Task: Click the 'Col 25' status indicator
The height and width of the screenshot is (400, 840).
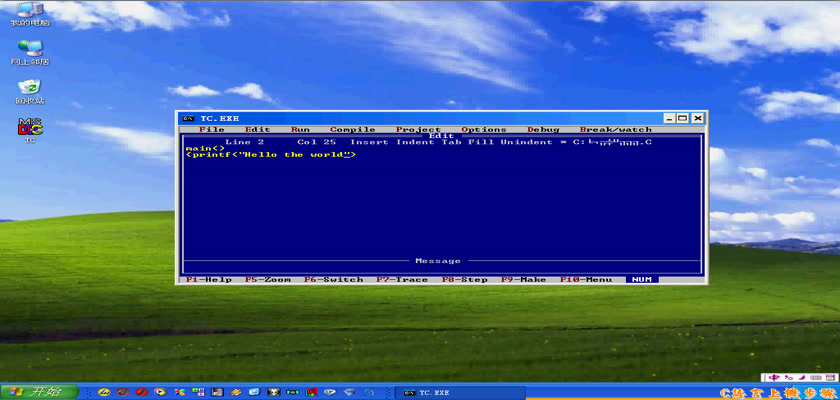Action: click(x=317, y=142)
